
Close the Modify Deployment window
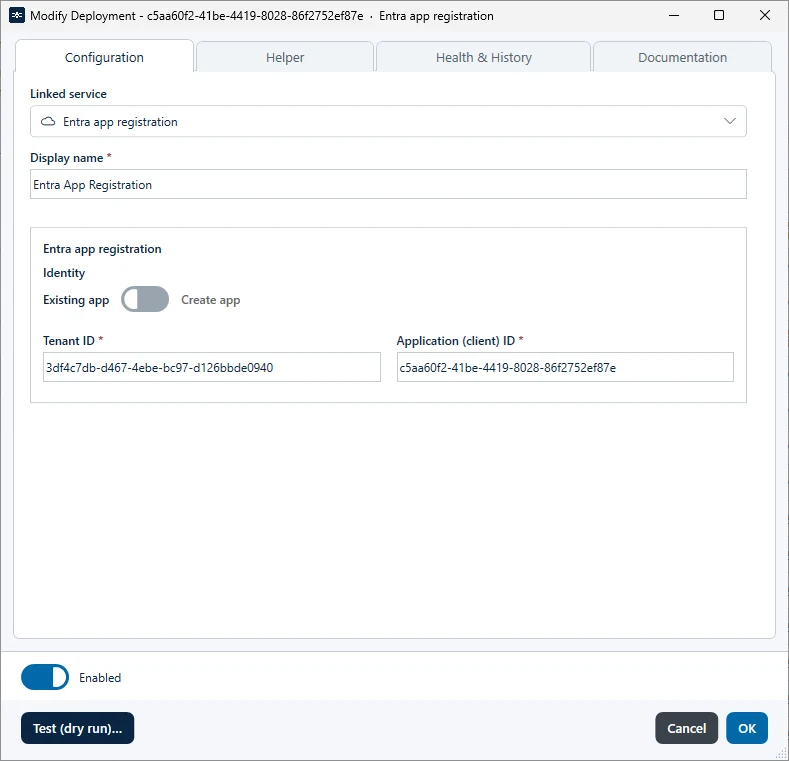point(765,16)
